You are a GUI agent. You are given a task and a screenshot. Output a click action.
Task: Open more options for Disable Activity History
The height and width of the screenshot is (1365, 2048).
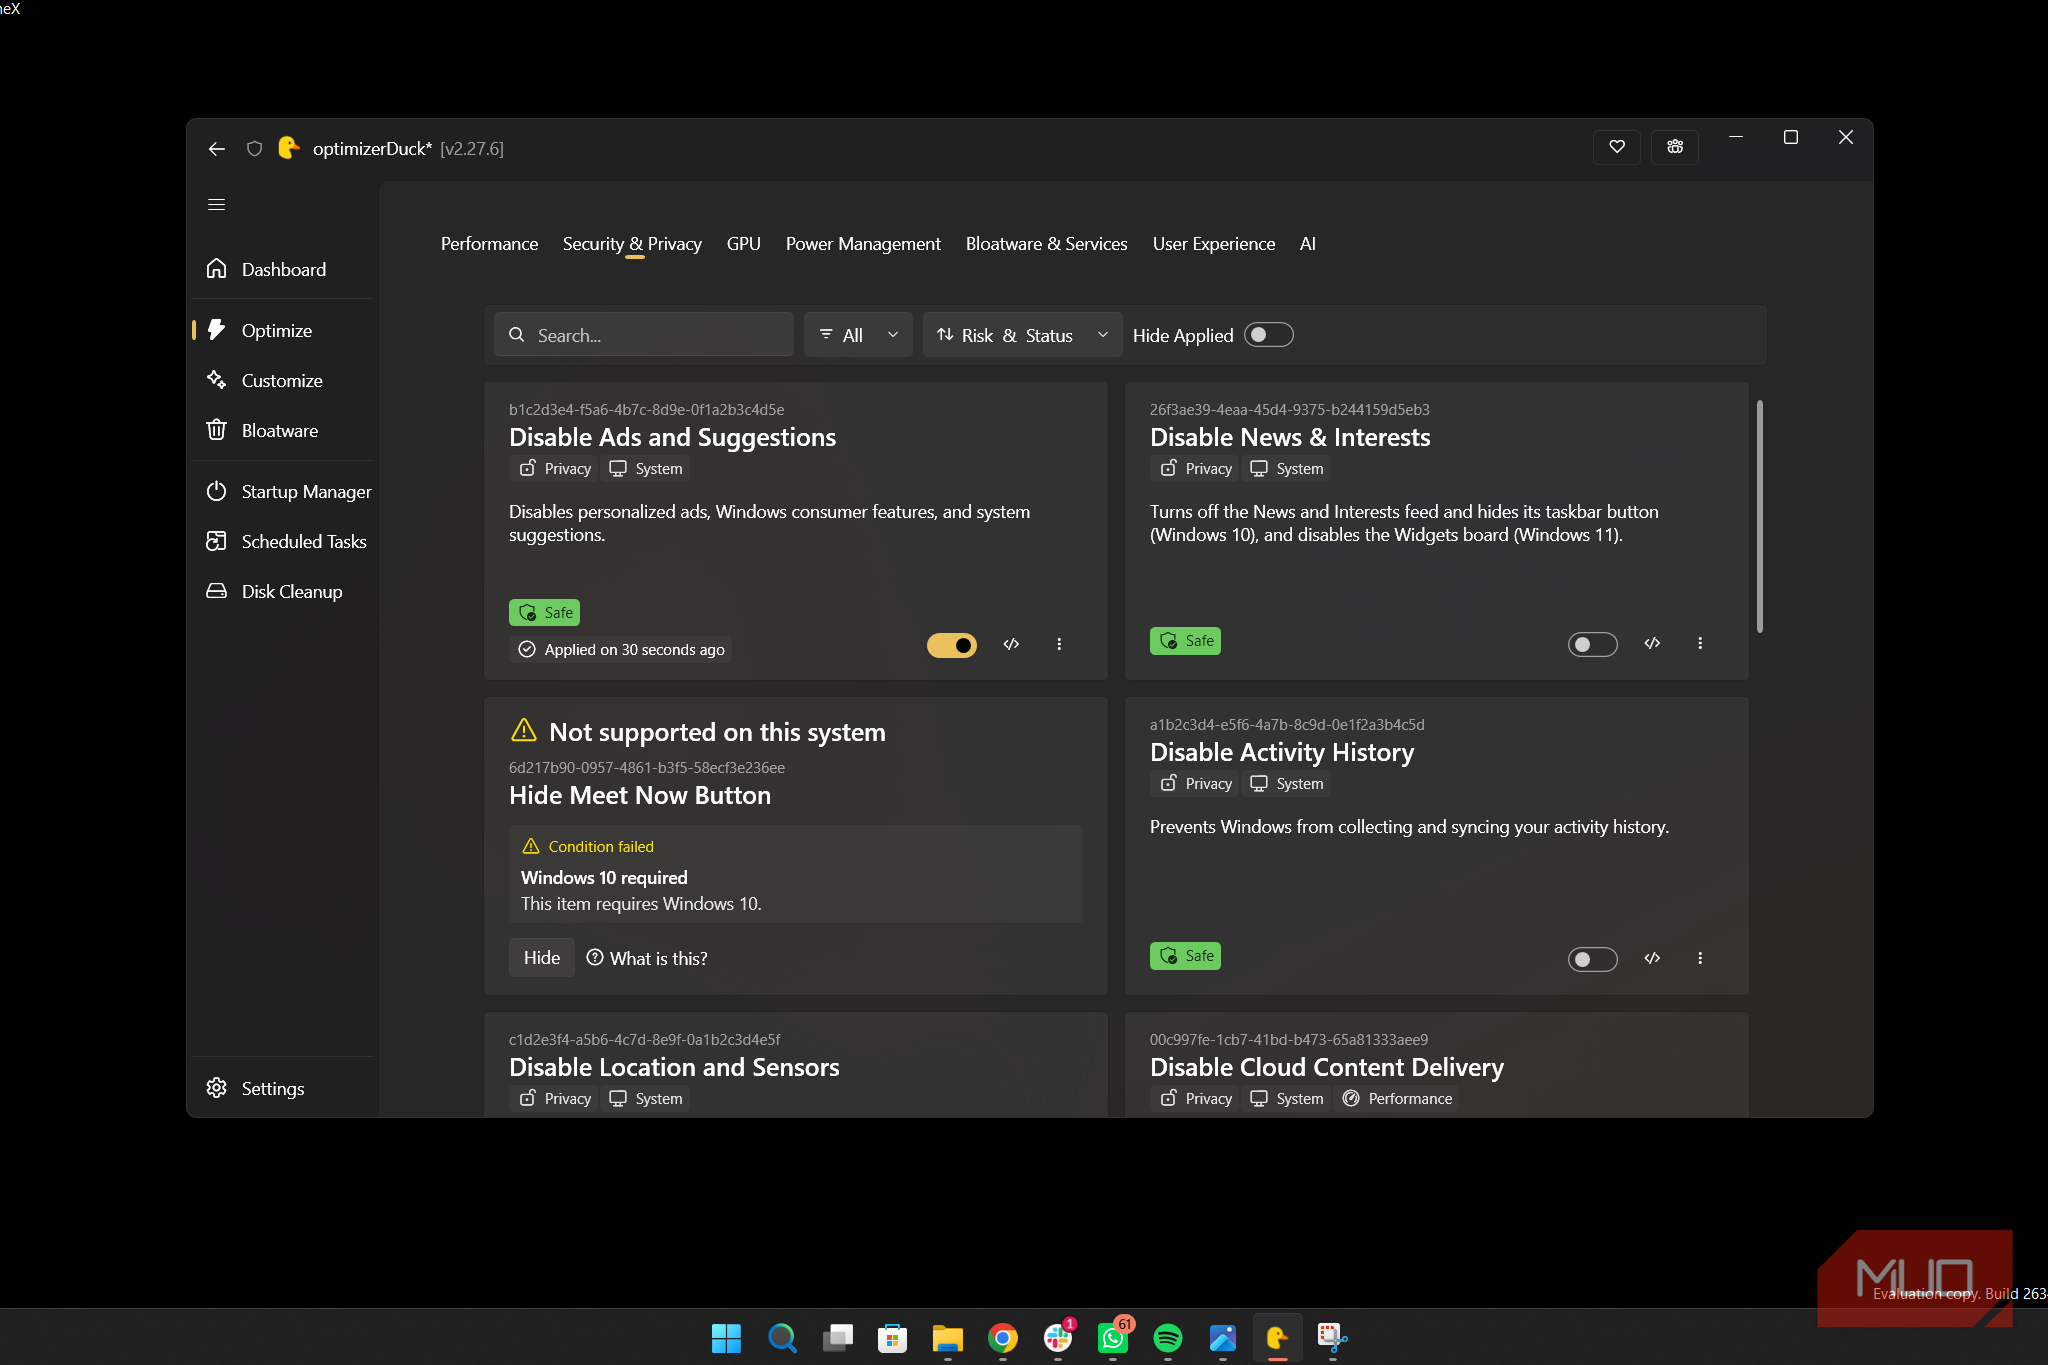[1700, 958]
